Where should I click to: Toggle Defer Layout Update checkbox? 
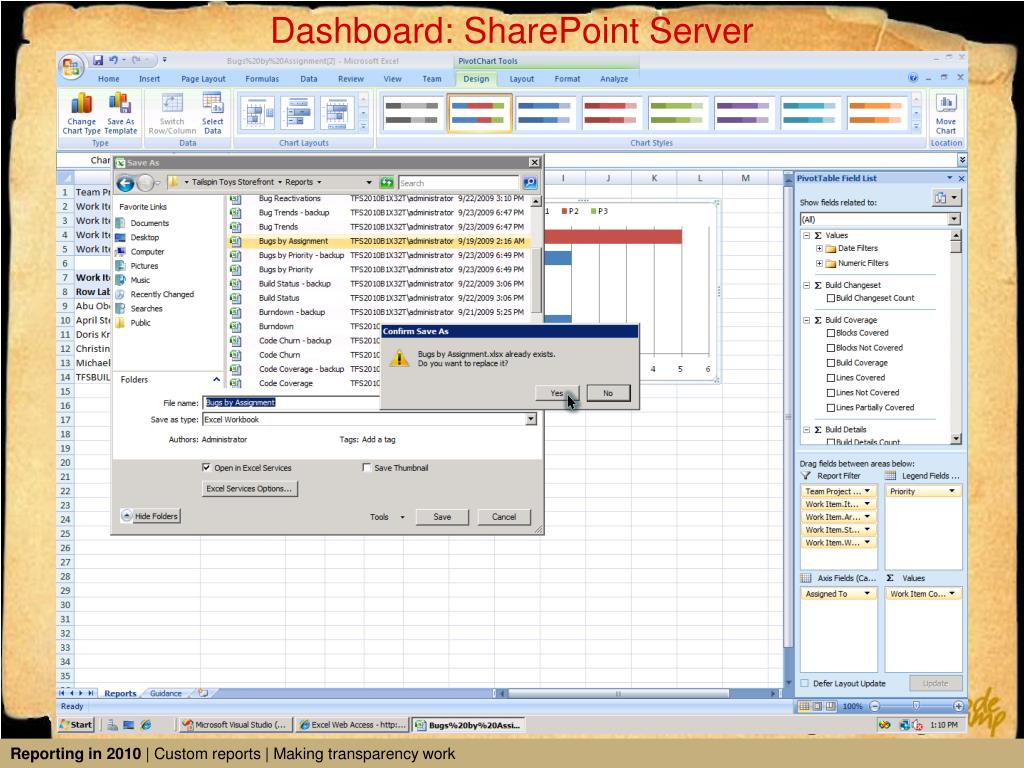[805, 683]
